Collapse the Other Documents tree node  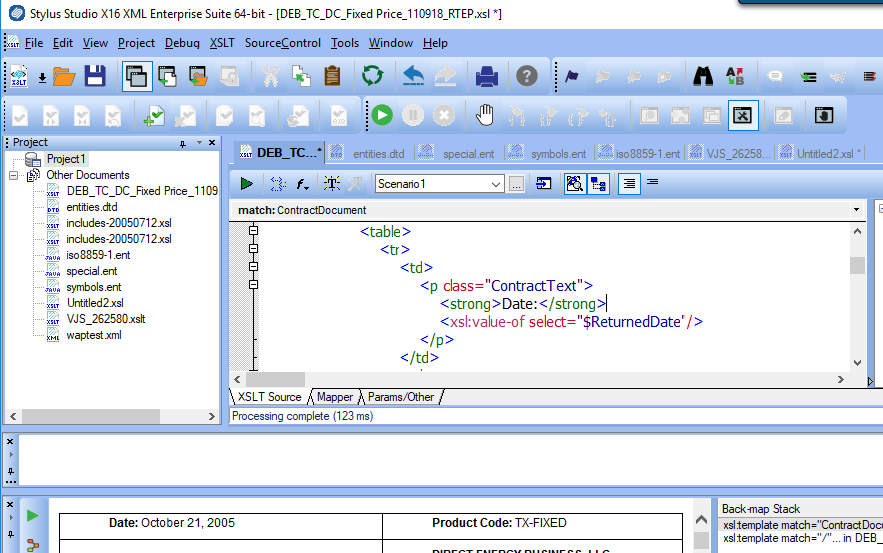click(15, 175)
